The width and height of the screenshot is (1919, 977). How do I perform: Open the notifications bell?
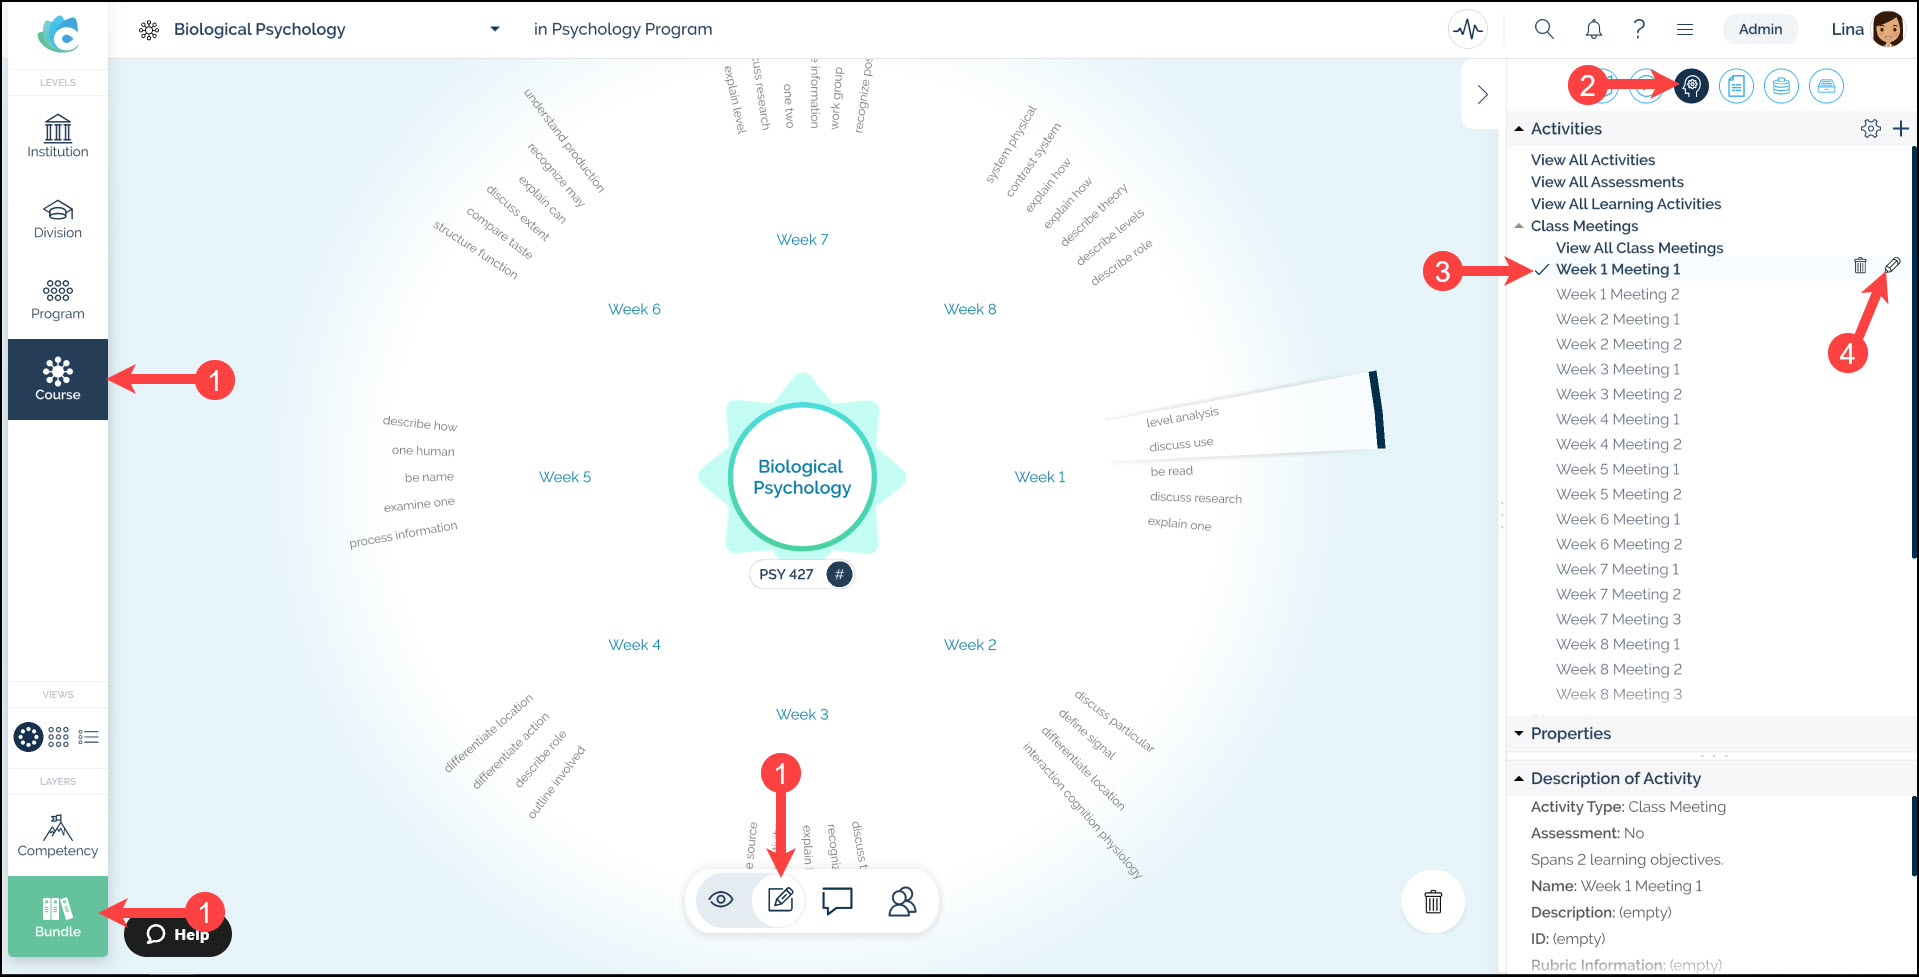1593,30
